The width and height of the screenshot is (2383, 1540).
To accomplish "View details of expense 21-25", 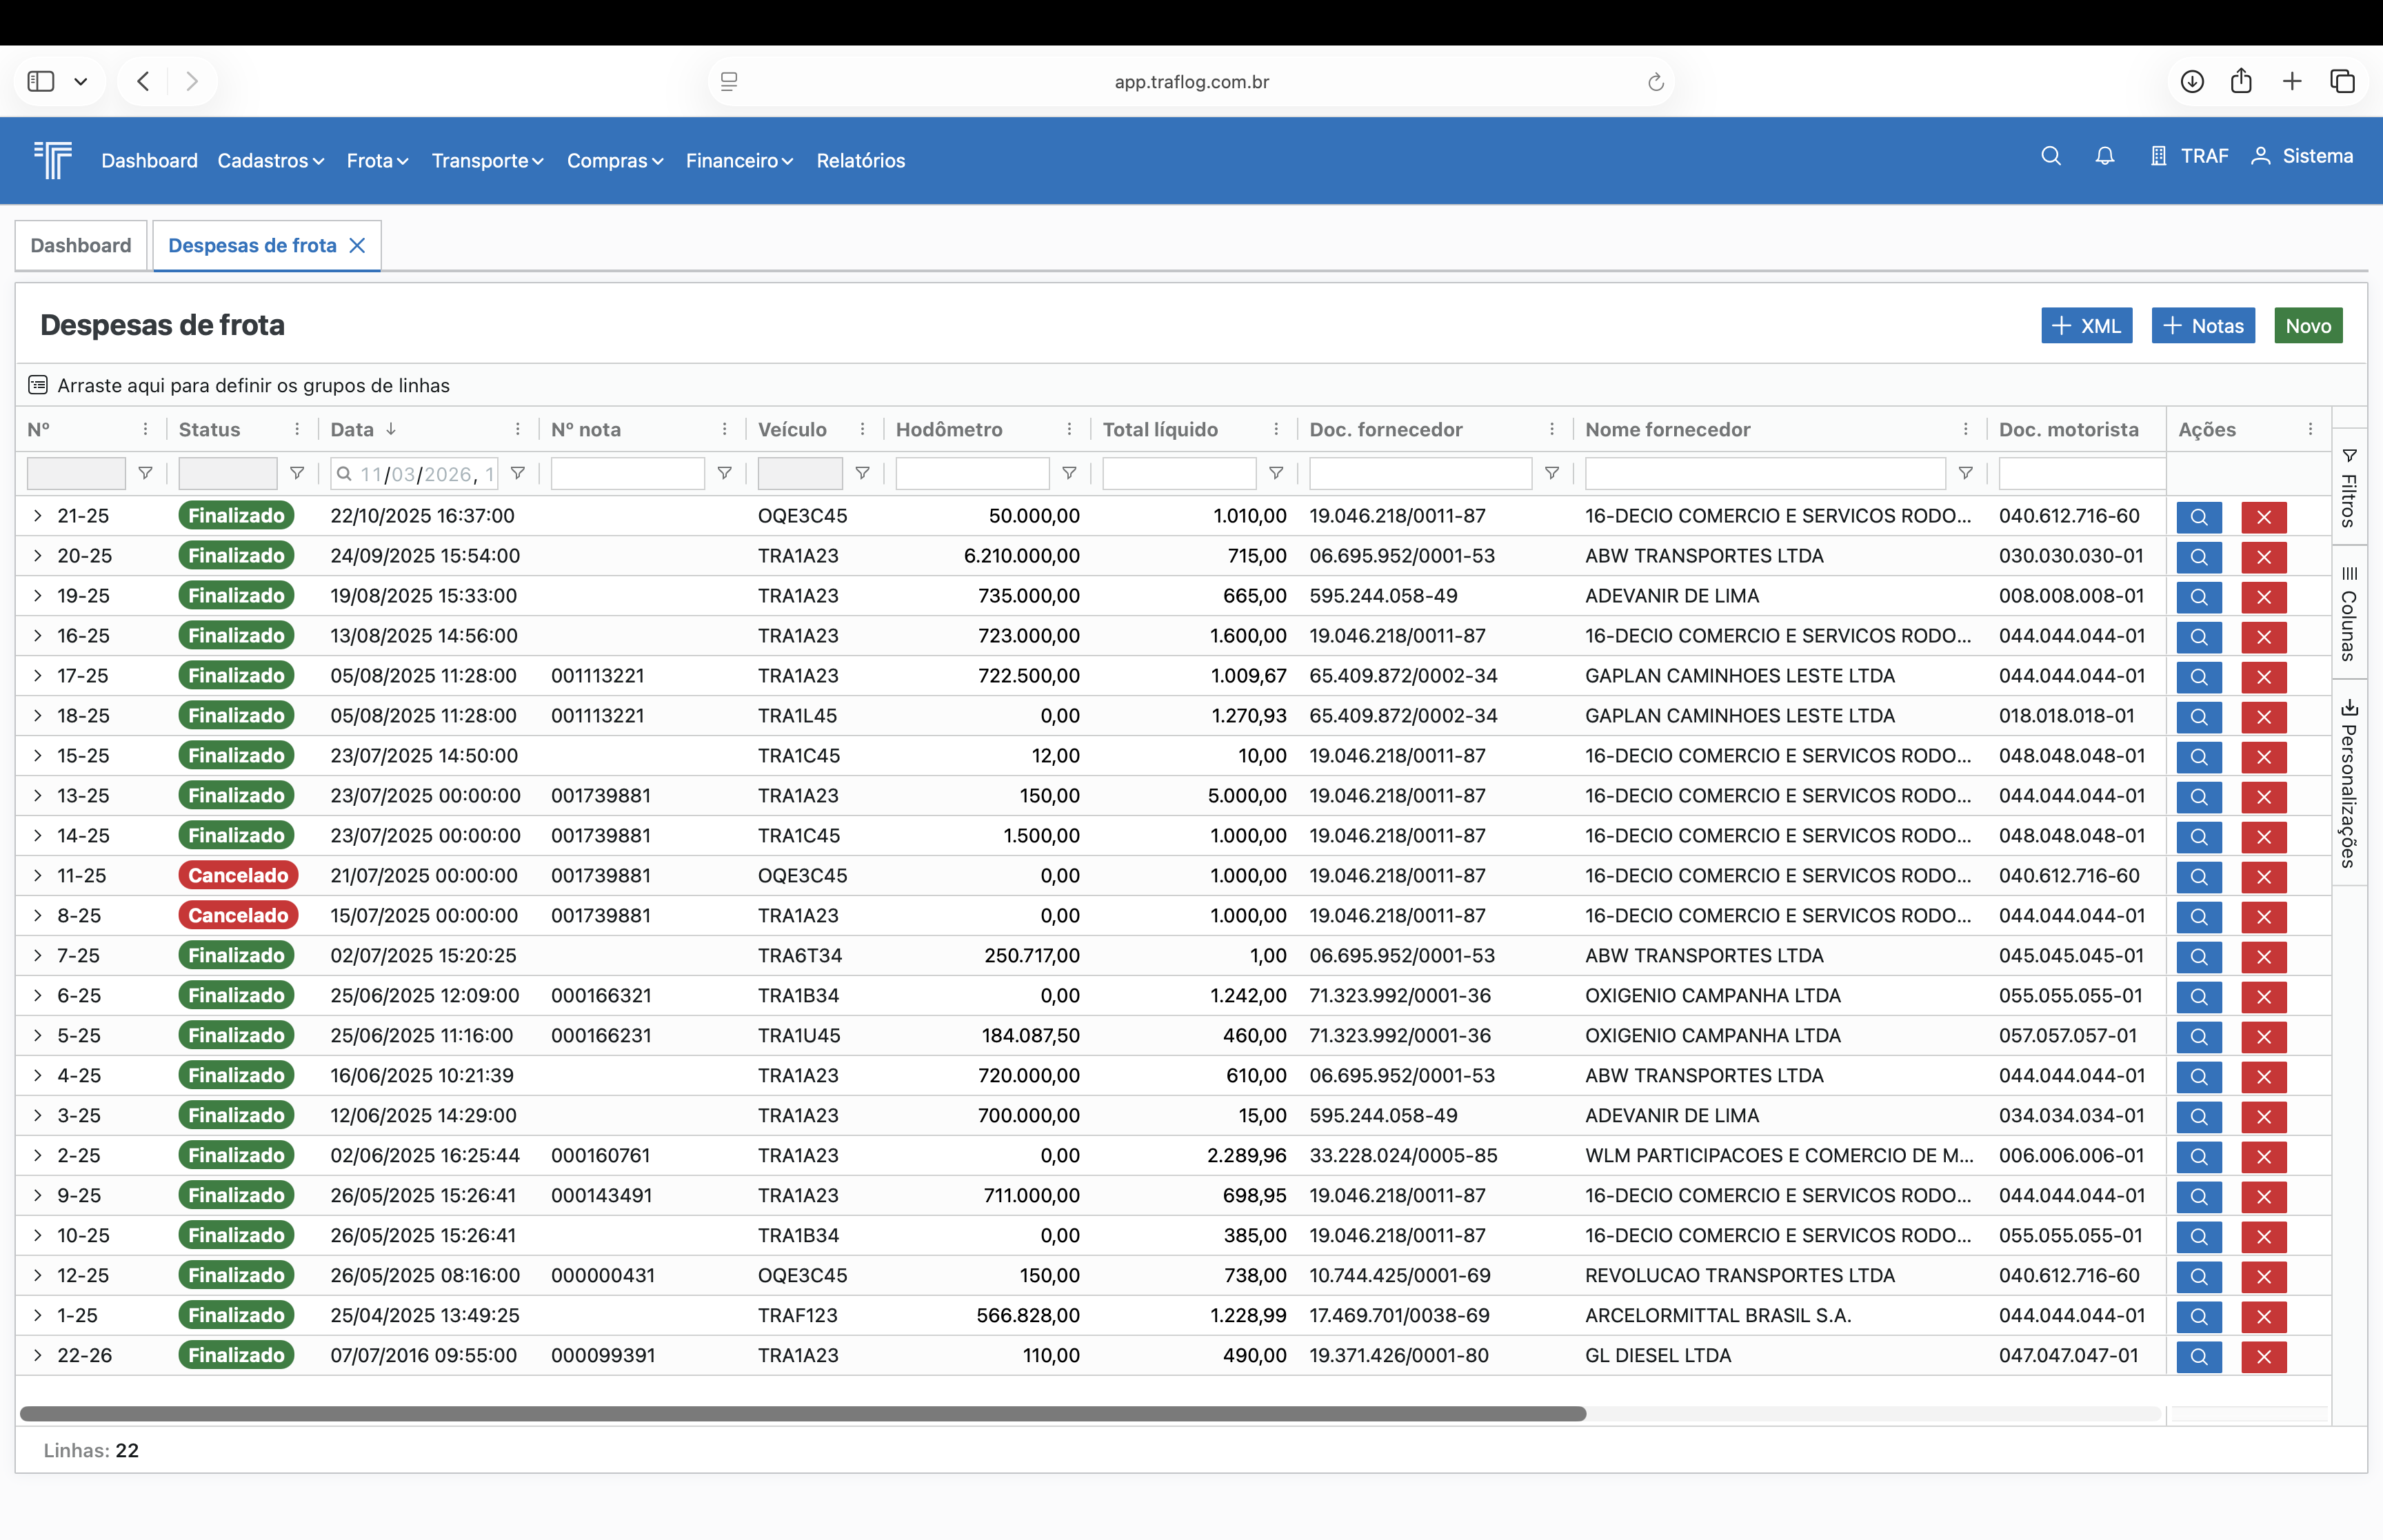I will pos(2198,517).
